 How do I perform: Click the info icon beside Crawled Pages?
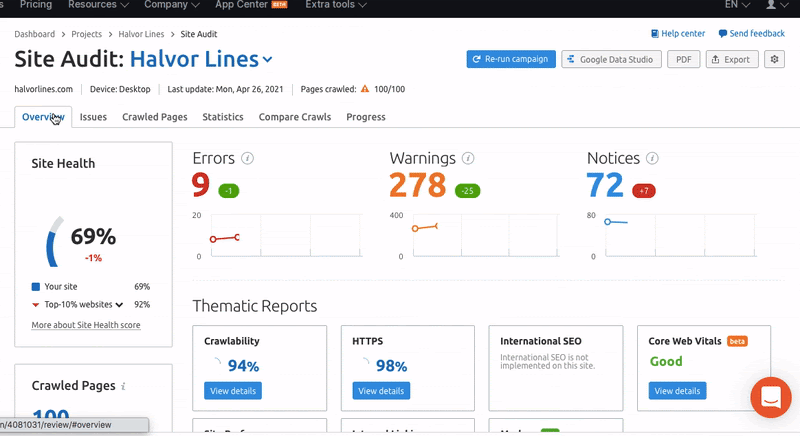(124, 386)
